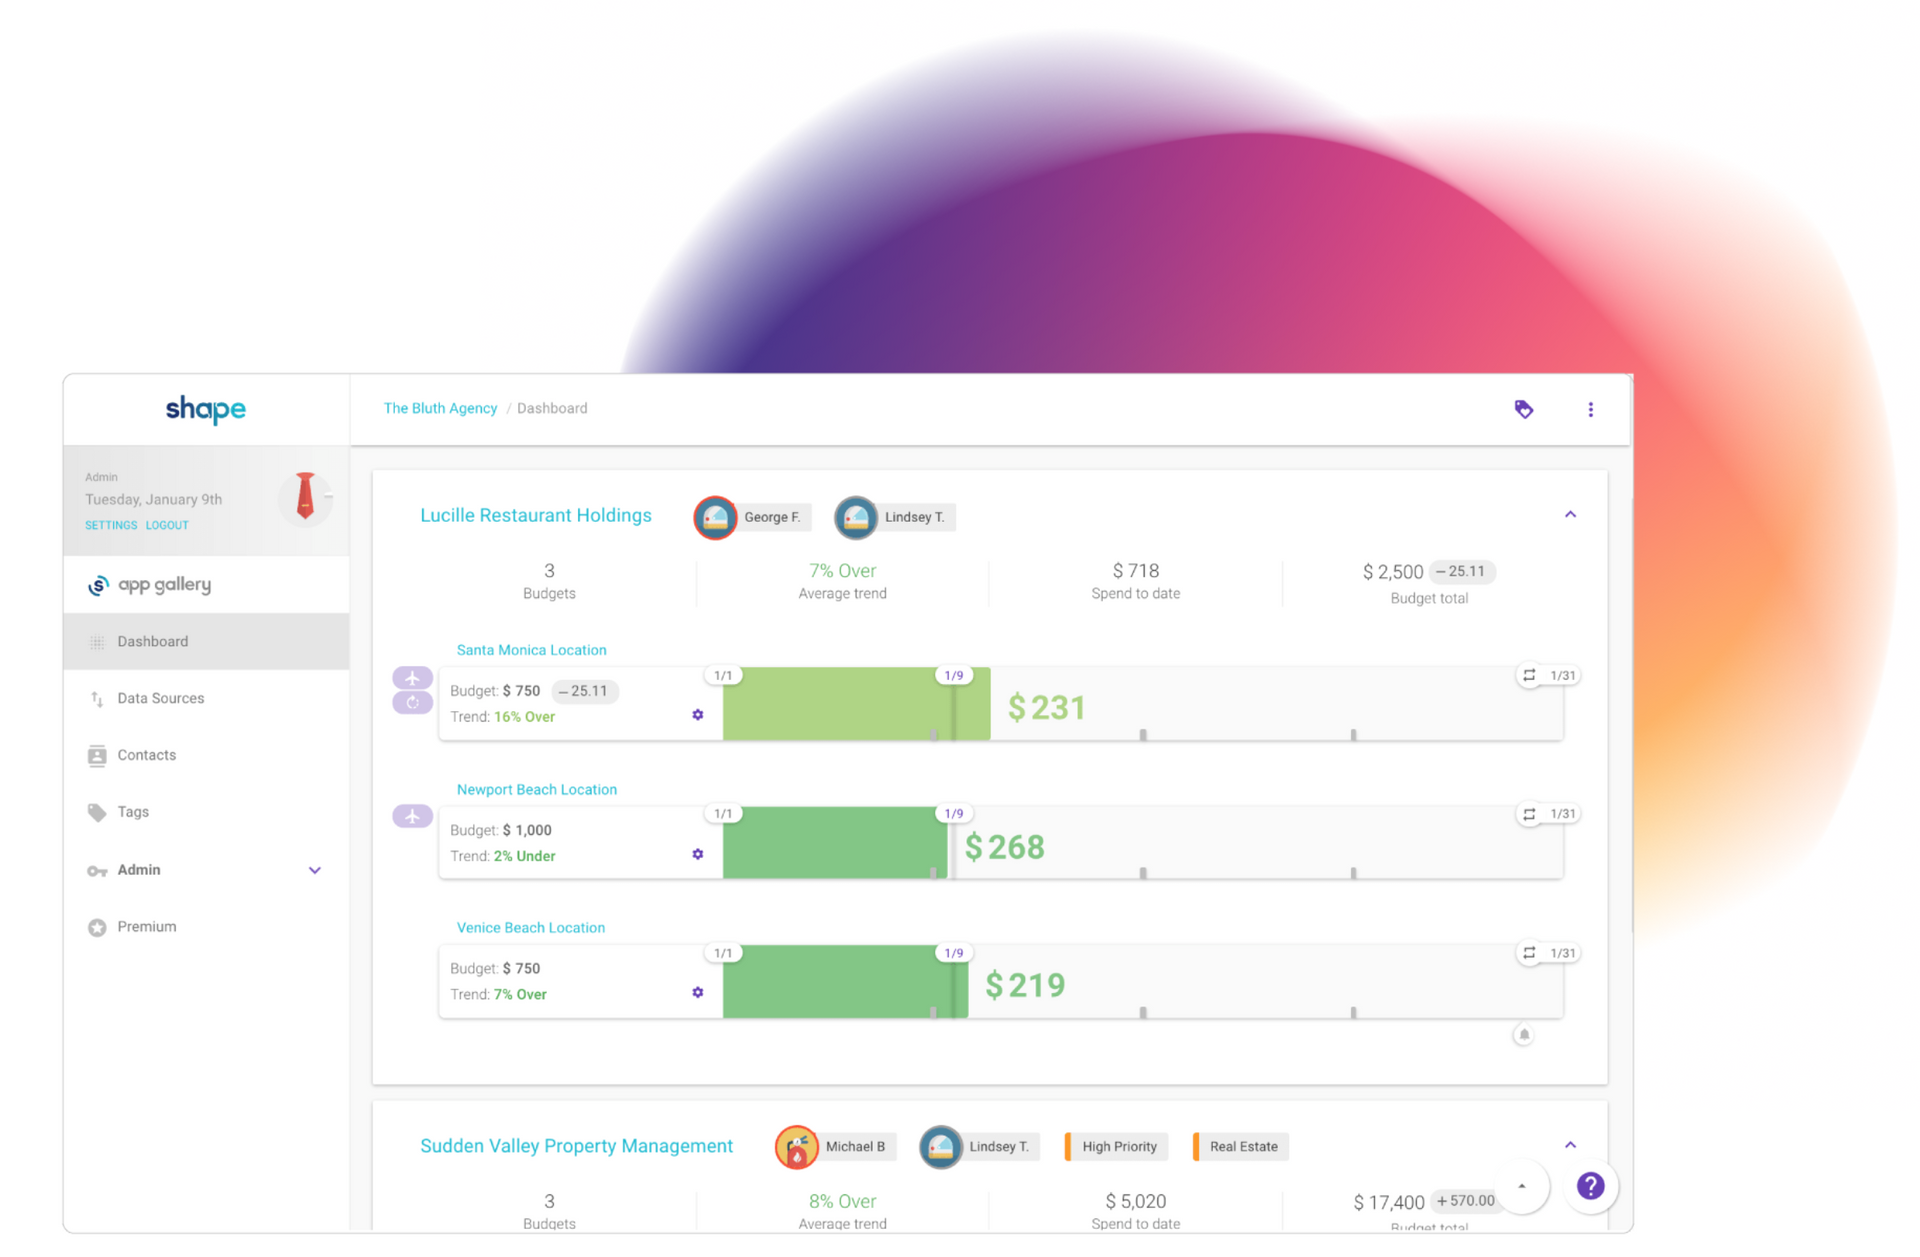The height and width of the screenshot is (1257, 1920).
Task: Click the $718 spend to date value
Action: (1136, 571)
